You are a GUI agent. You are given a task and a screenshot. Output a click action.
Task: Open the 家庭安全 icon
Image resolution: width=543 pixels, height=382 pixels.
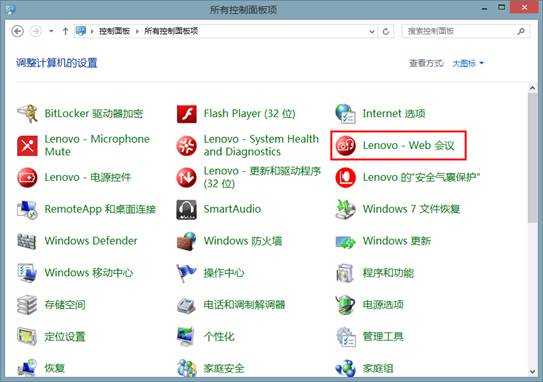[x=187, y=368]
